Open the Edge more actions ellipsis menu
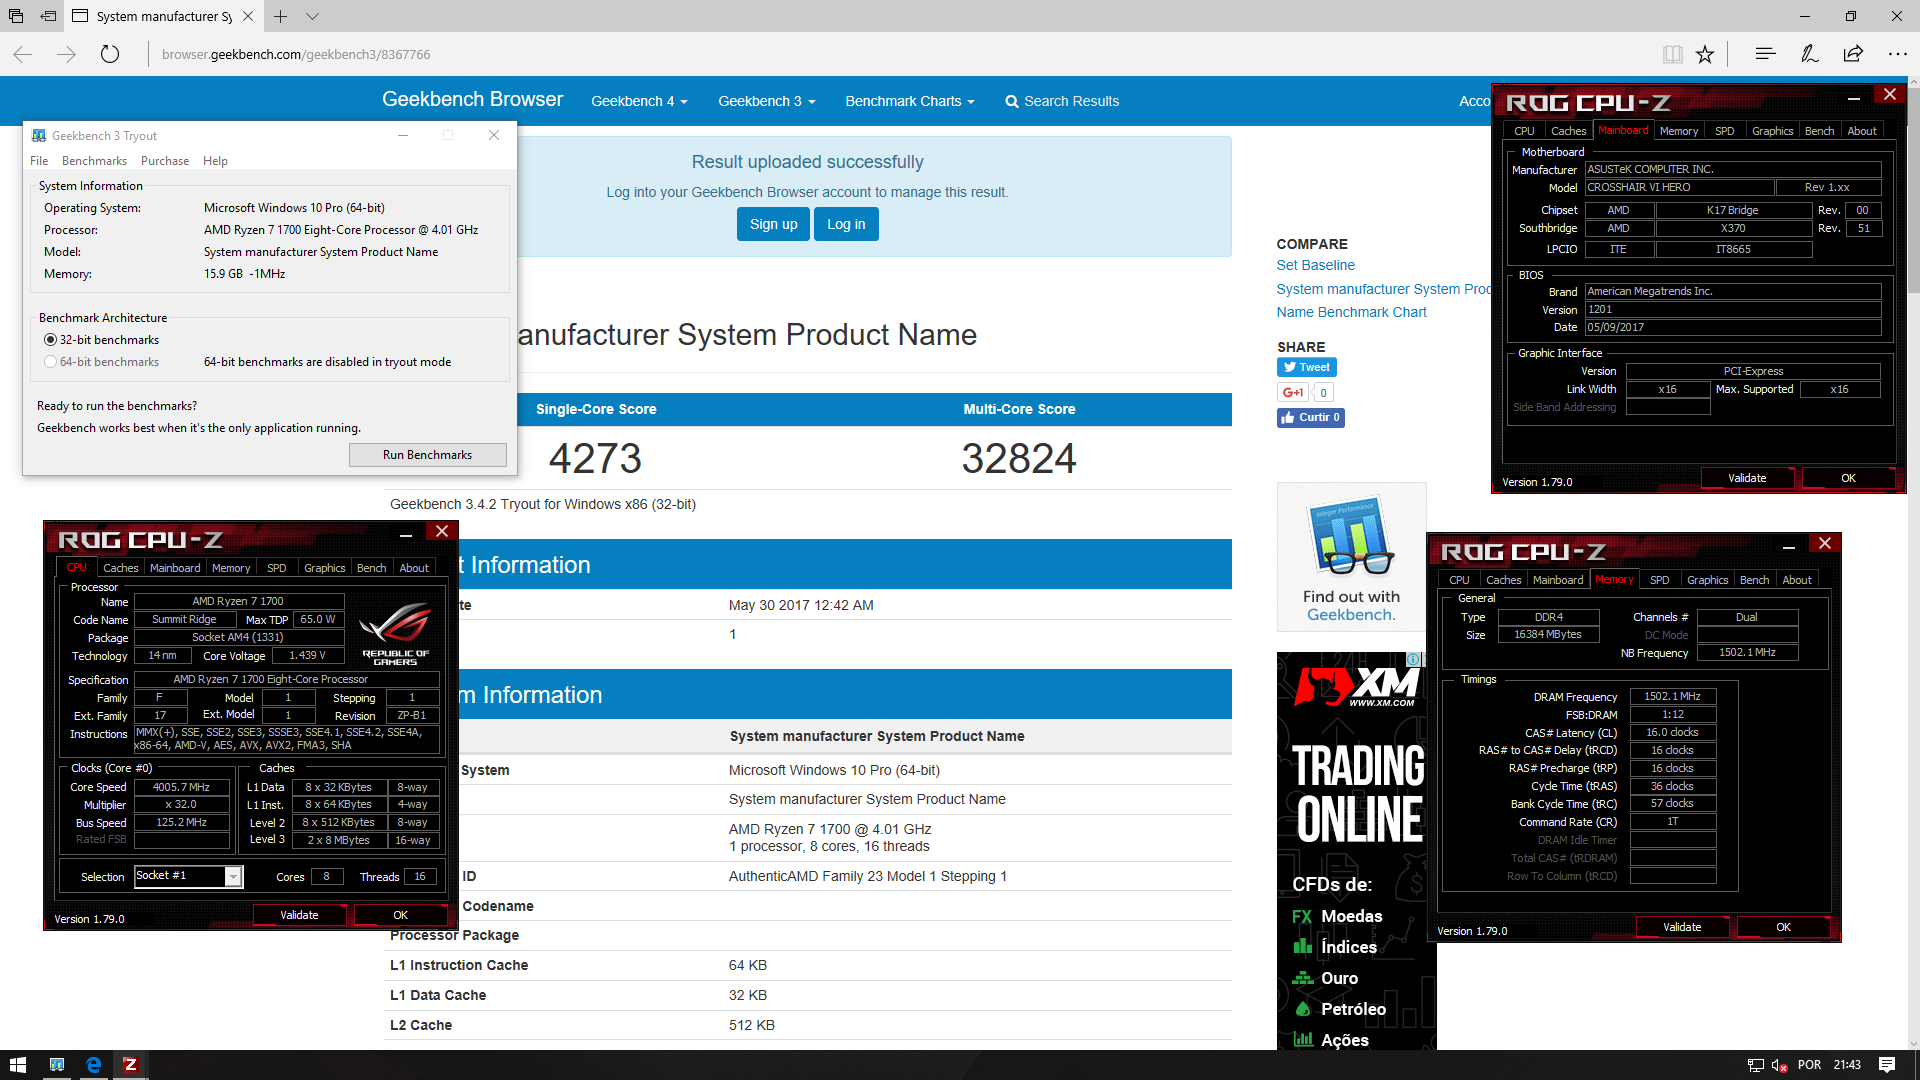 tap(1897, 54)
